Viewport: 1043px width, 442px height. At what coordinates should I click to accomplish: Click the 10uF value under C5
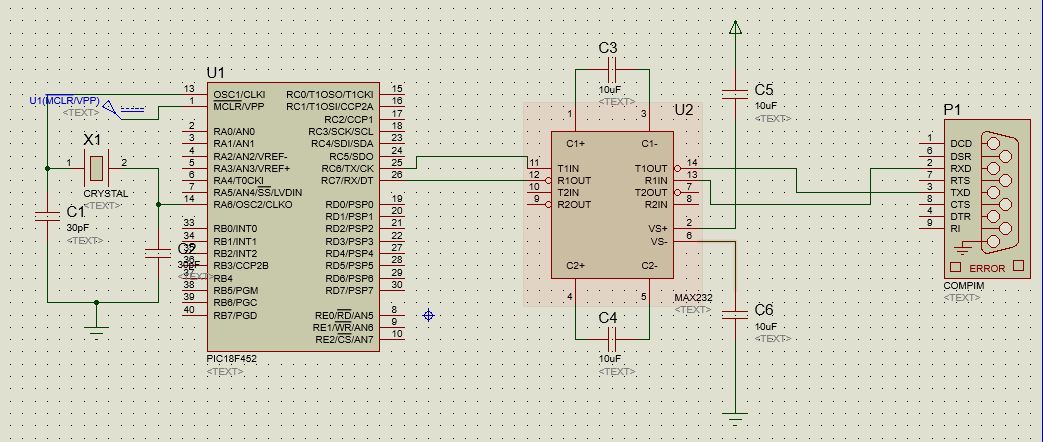(766, 106)
